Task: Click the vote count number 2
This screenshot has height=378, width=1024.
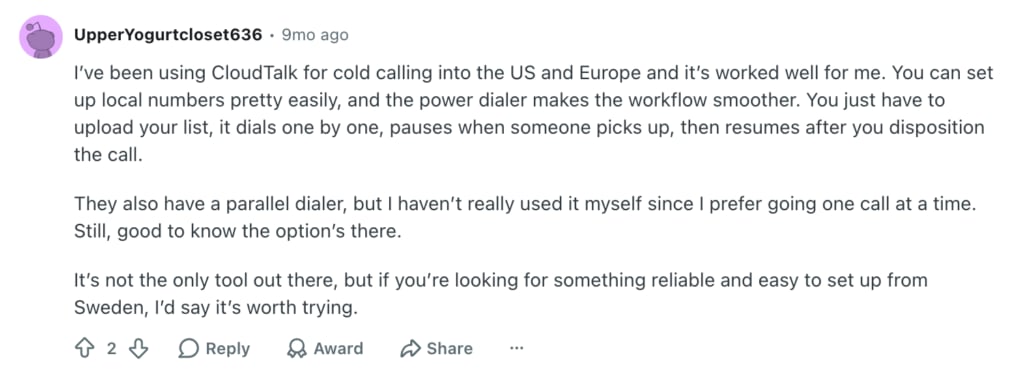Action: (x=111, y=349)
